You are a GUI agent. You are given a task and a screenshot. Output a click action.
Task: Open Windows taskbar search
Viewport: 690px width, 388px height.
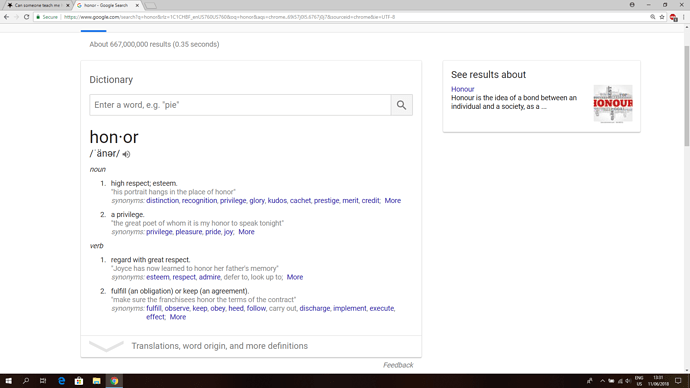[x=26, y=381]
